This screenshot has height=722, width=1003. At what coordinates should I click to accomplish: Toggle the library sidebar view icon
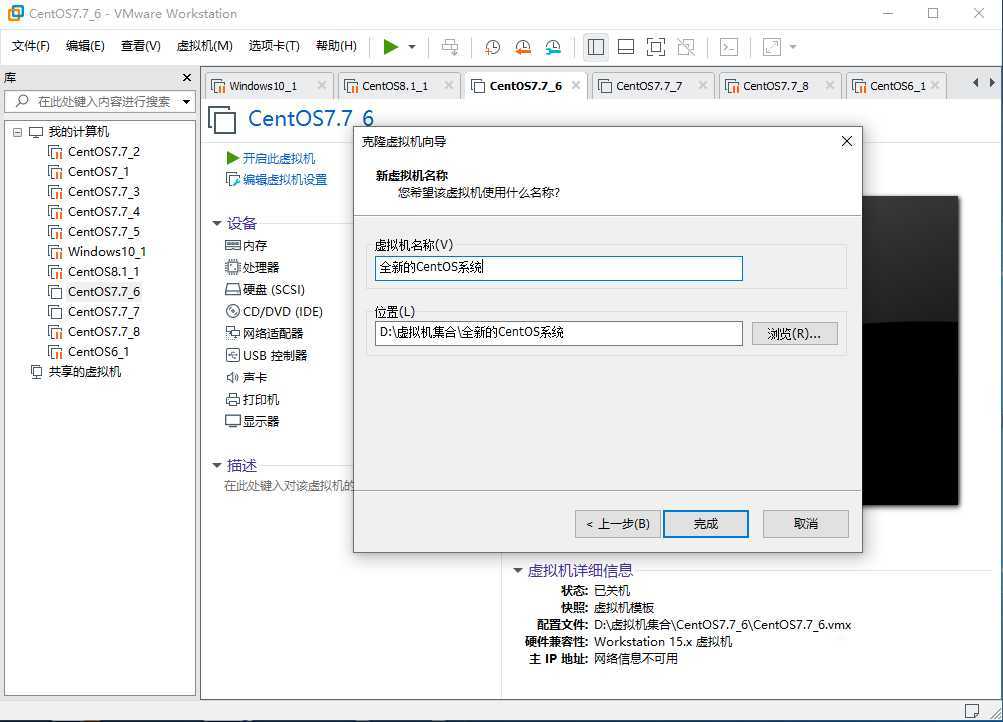[596, 47]
